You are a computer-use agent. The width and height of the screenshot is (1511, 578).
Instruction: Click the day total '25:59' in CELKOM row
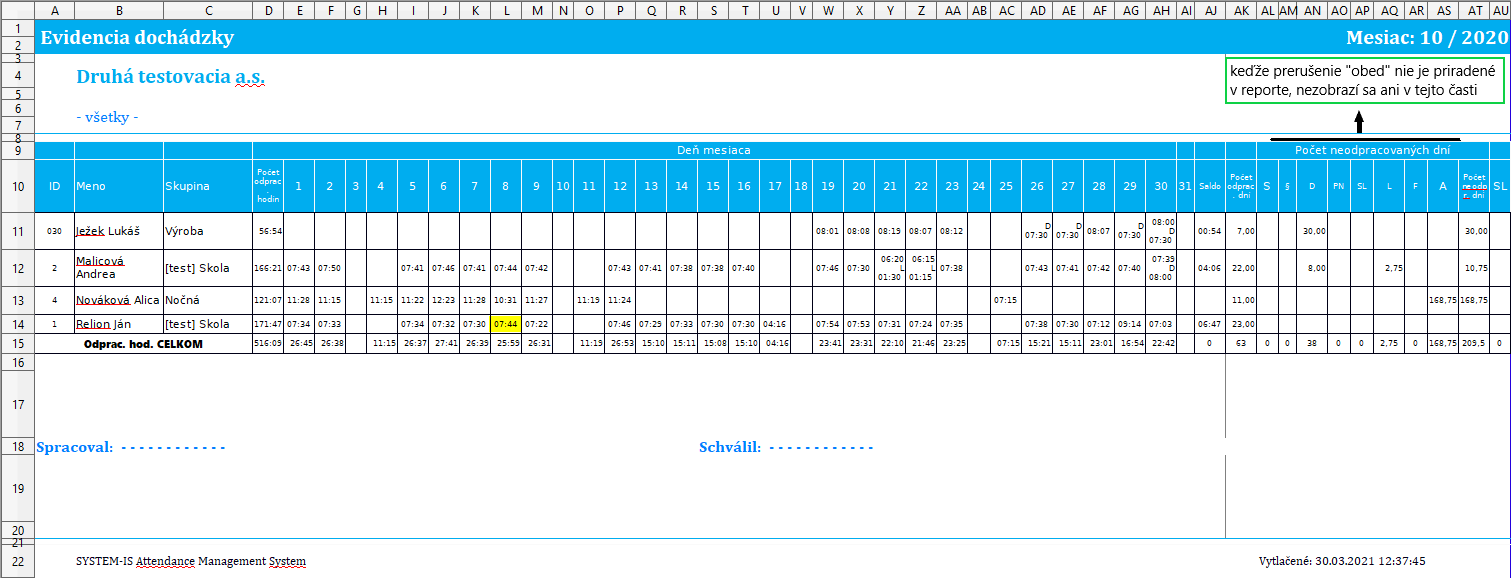click(506, 343)
